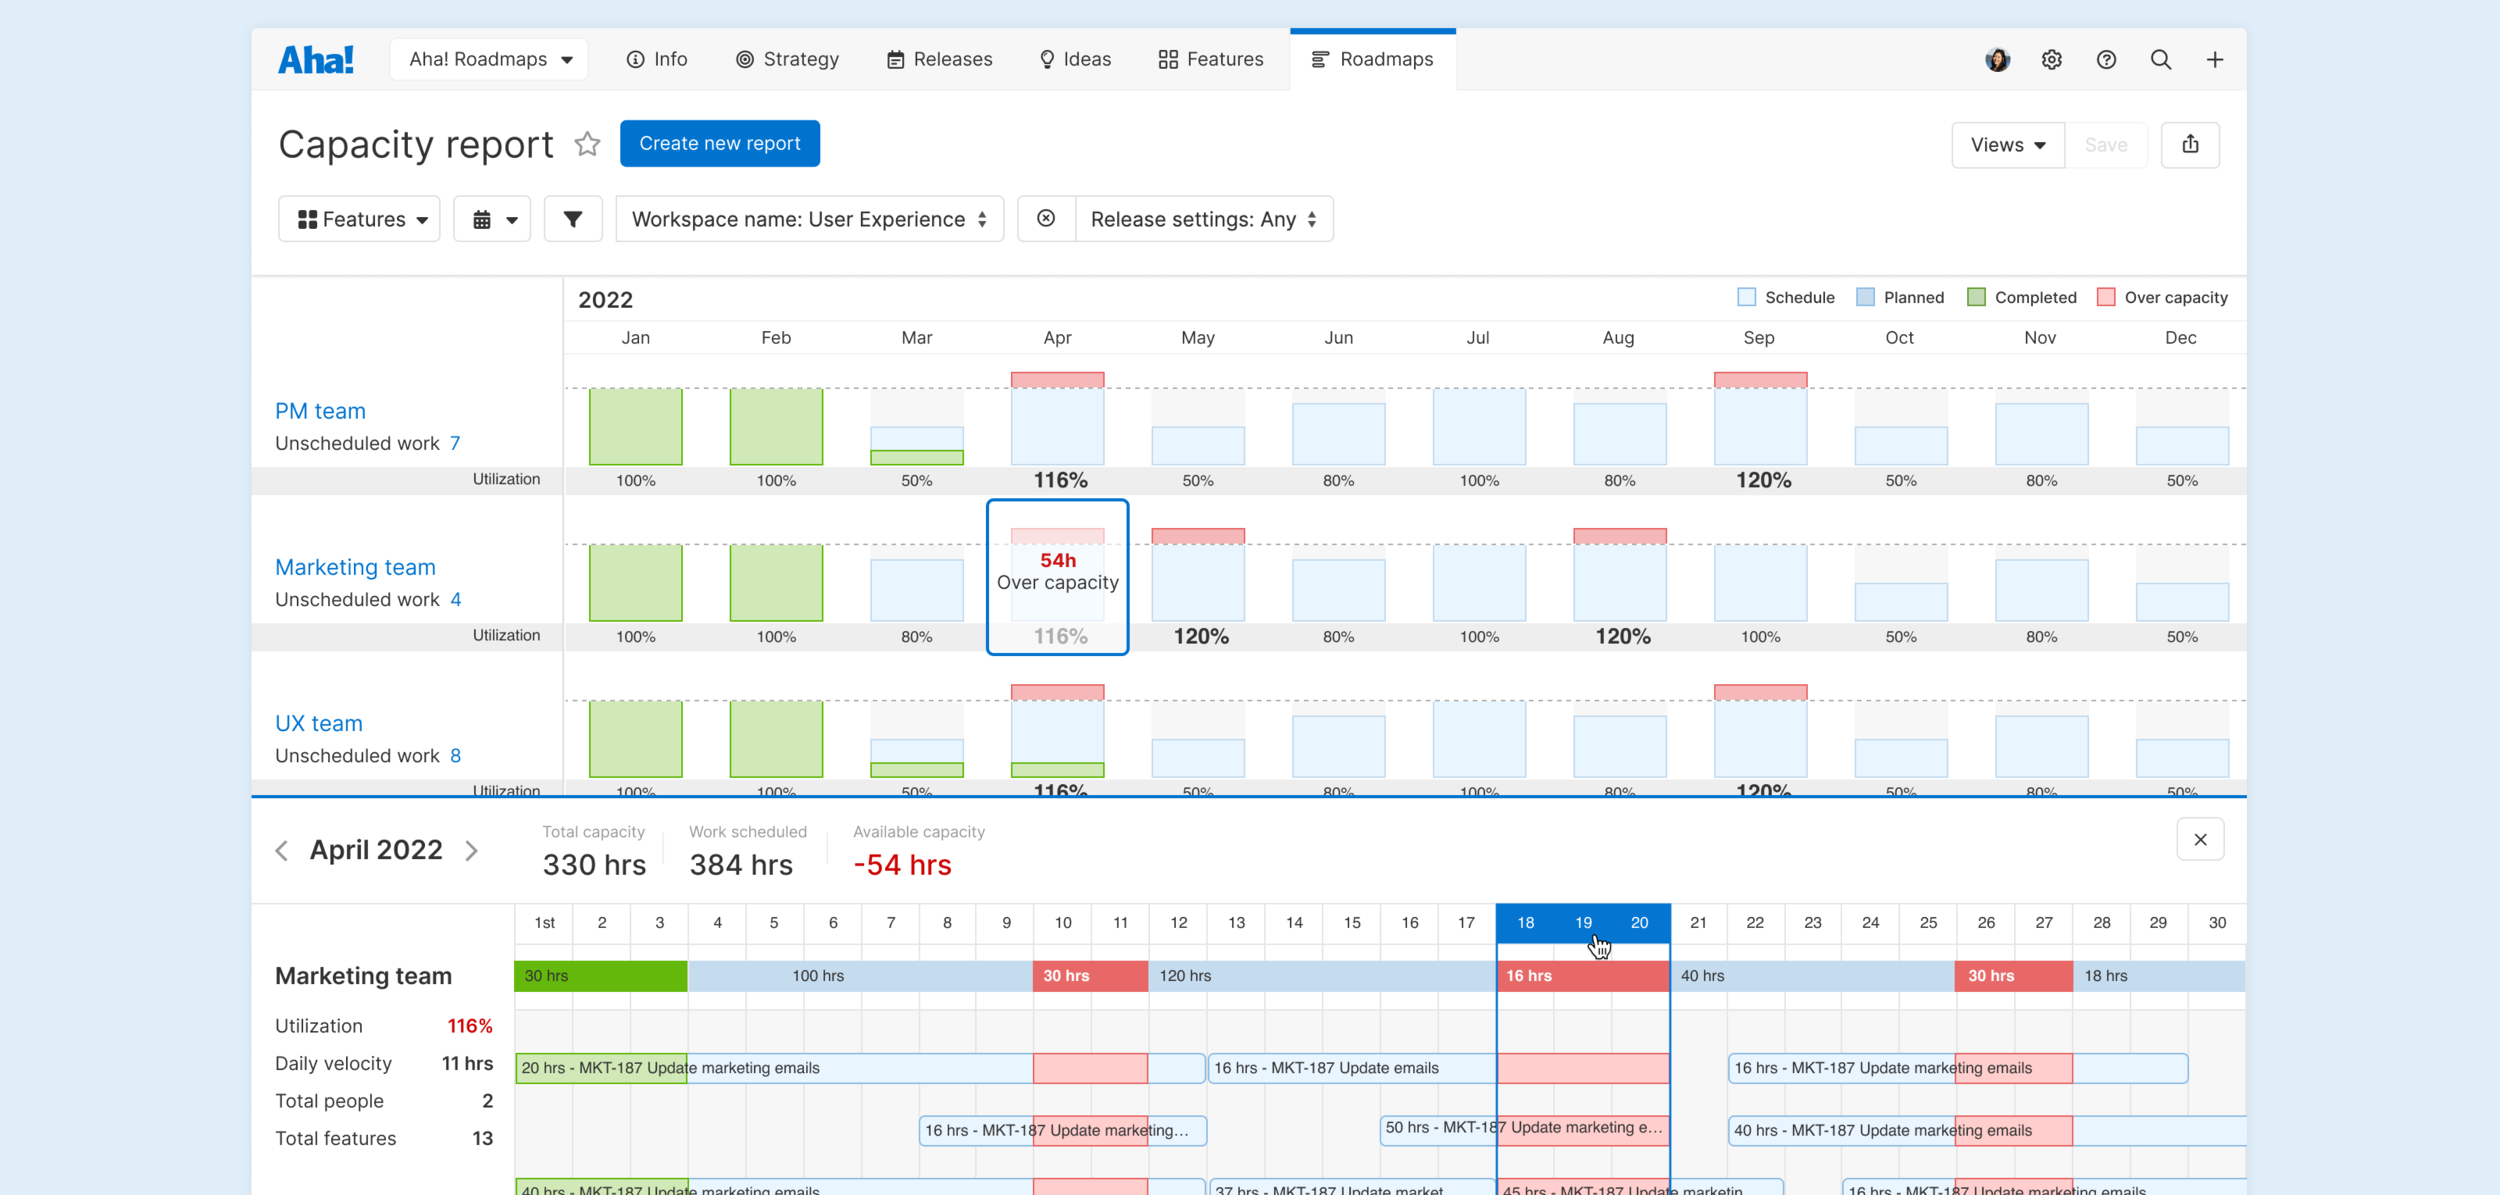Viewport: 2500px width, 1195px height.
Task: Open UX team unscheduled work count 8
Action: click(x=456, y=755)
